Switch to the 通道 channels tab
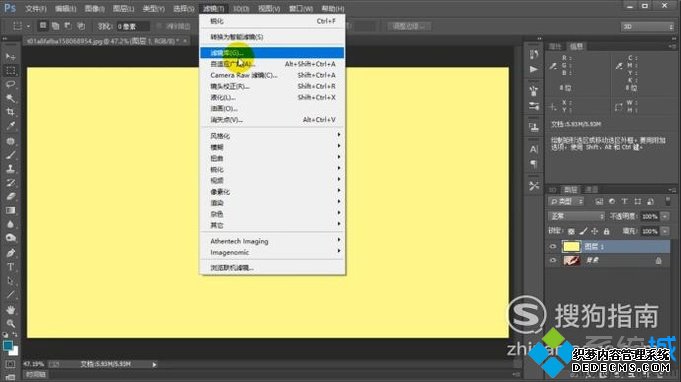 [591, 190]
